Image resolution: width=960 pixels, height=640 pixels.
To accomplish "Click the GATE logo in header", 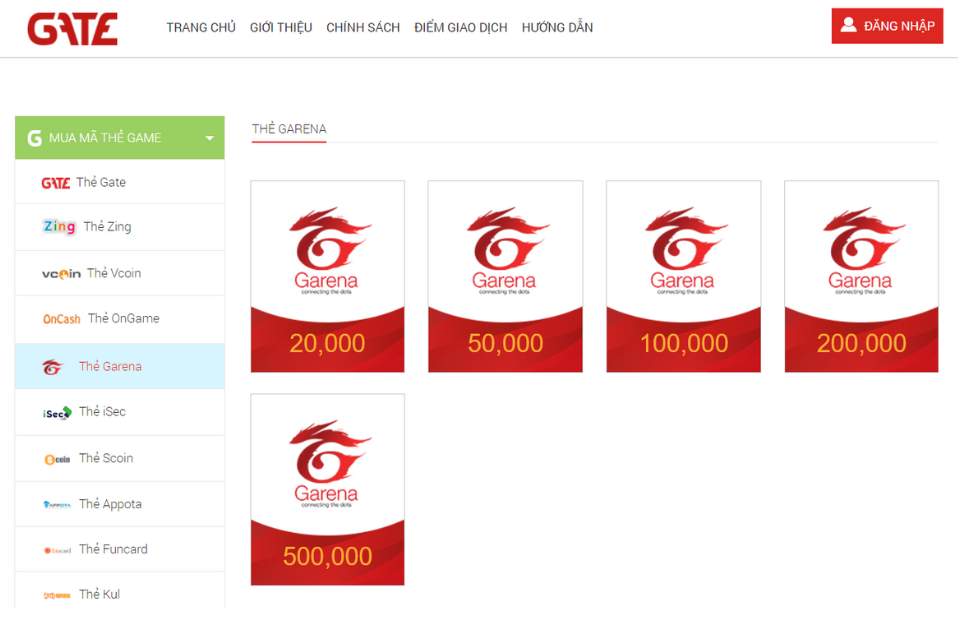I will [x=72, y=29].
